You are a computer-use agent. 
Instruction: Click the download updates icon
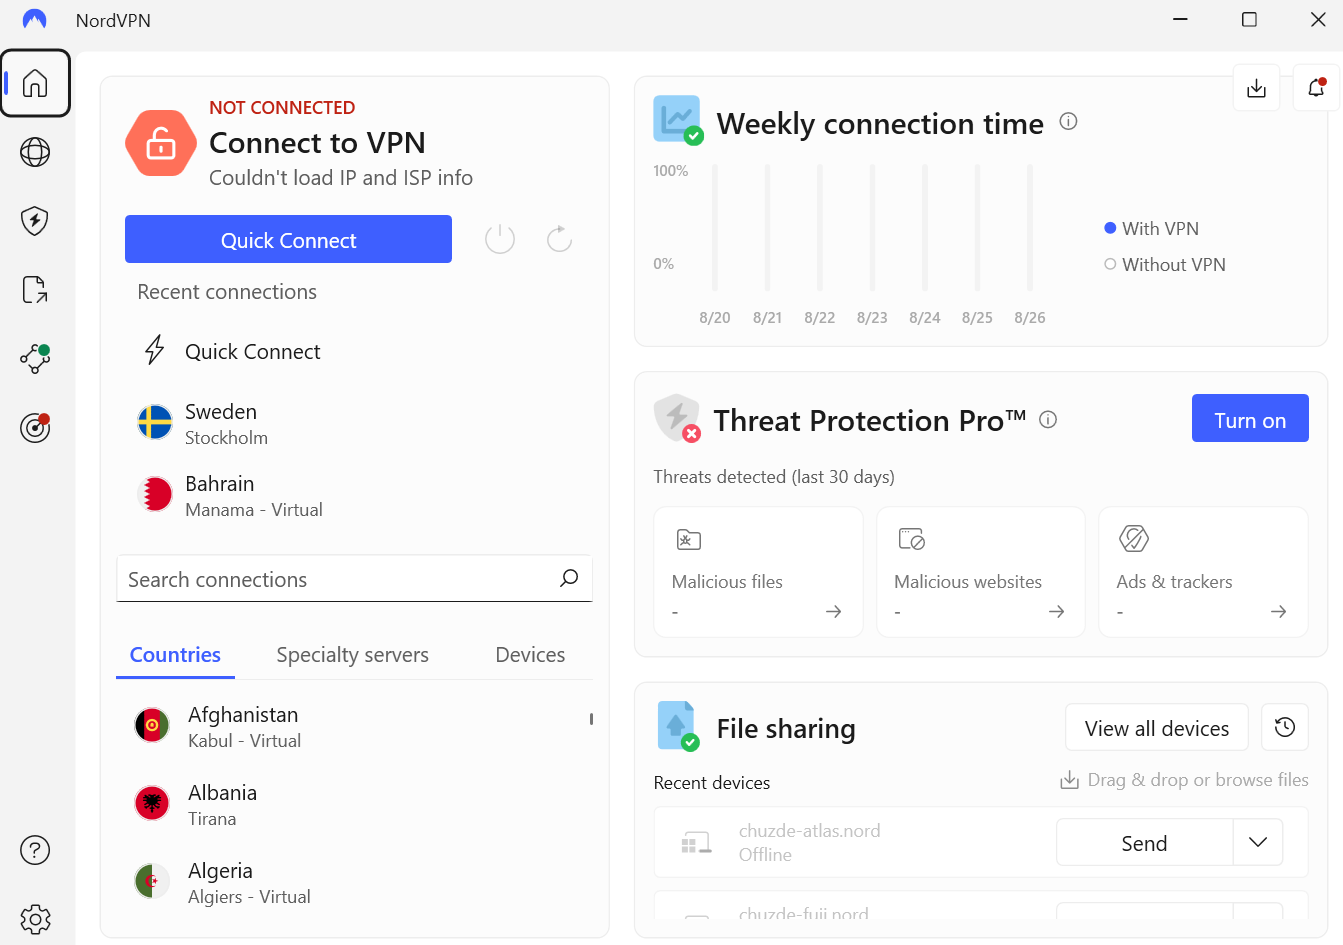1257,88
